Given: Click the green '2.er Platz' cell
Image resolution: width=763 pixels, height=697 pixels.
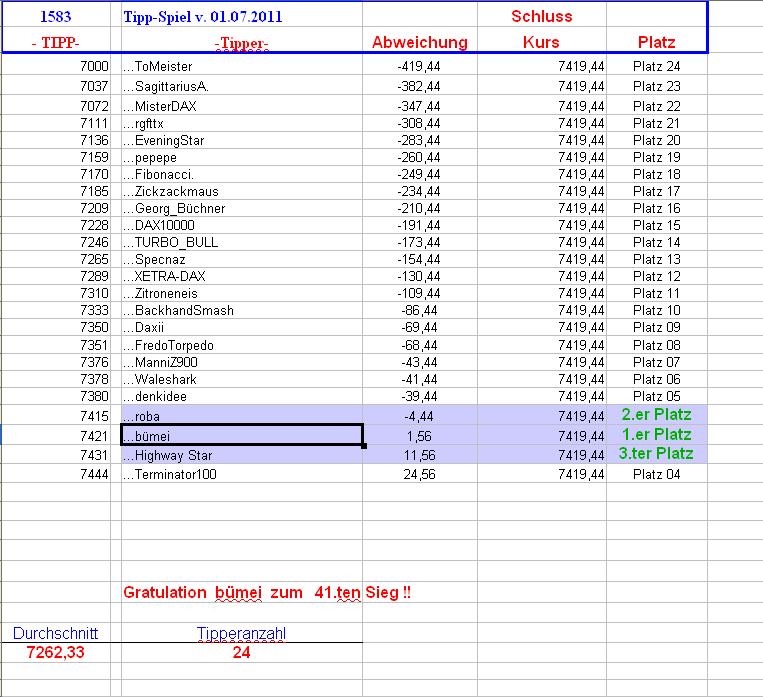Looking at the screenshot, I should pyautogui.click(x=656, y=415).
